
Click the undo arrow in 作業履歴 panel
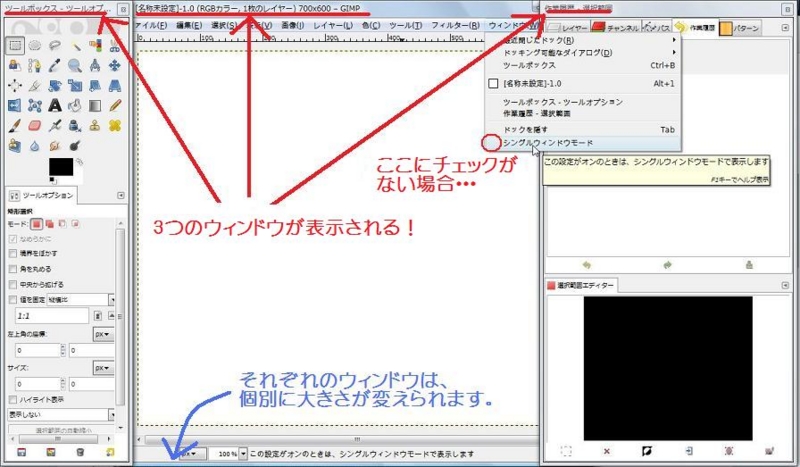point(587,265)
